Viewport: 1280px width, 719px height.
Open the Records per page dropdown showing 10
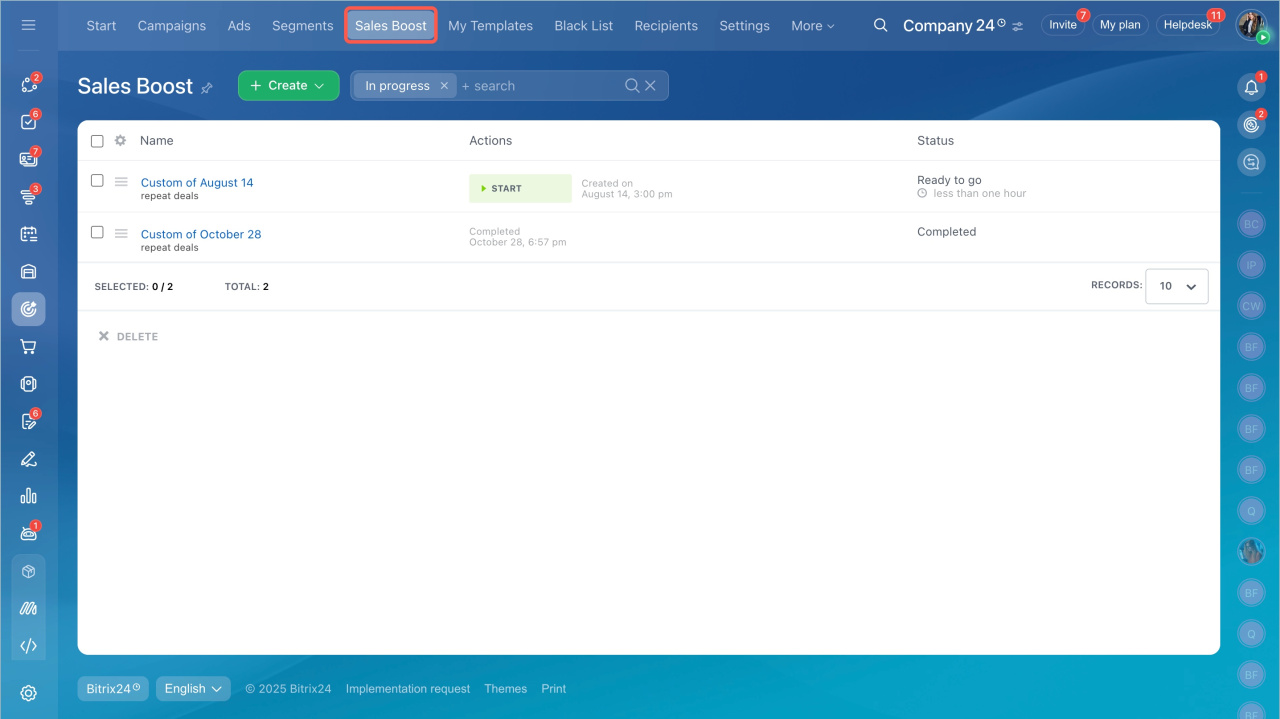coord(1176,286)
